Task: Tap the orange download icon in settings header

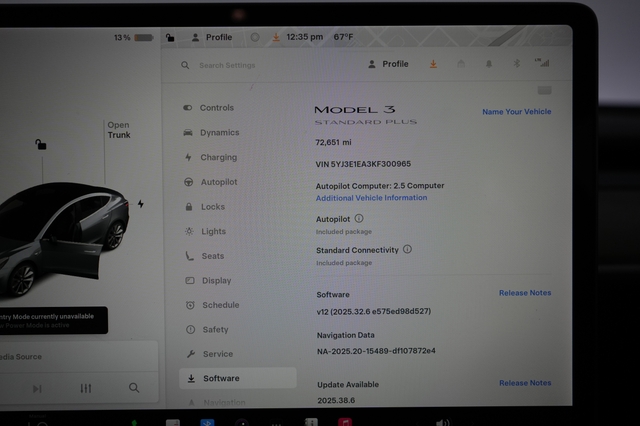Action: tap(433, 64)
